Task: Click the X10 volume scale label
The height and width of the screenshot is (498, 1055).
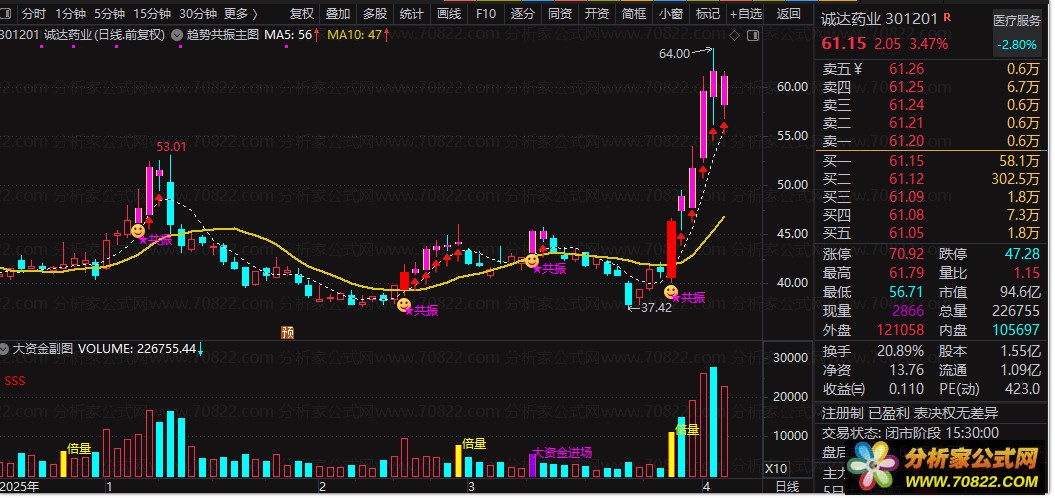Action: coord(776,468)
